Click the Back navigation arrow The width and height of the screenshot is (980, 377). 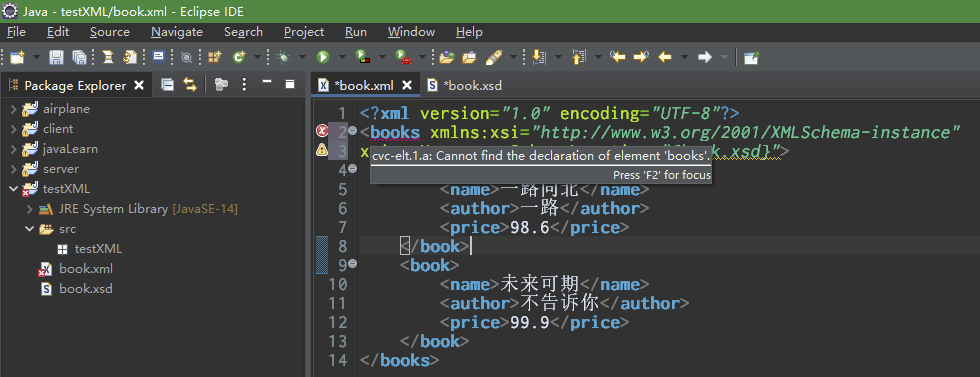665,58
